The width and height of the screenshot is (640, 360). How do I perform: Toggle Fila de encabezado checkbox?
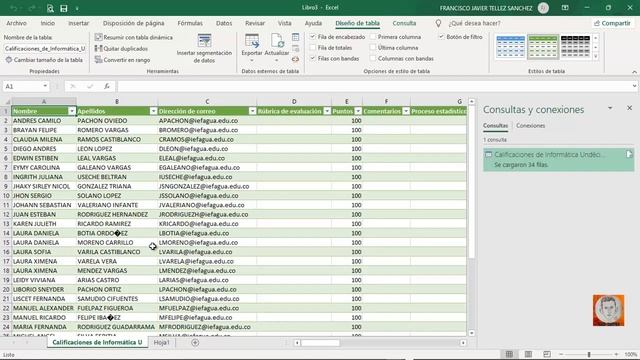click(313, 37)
